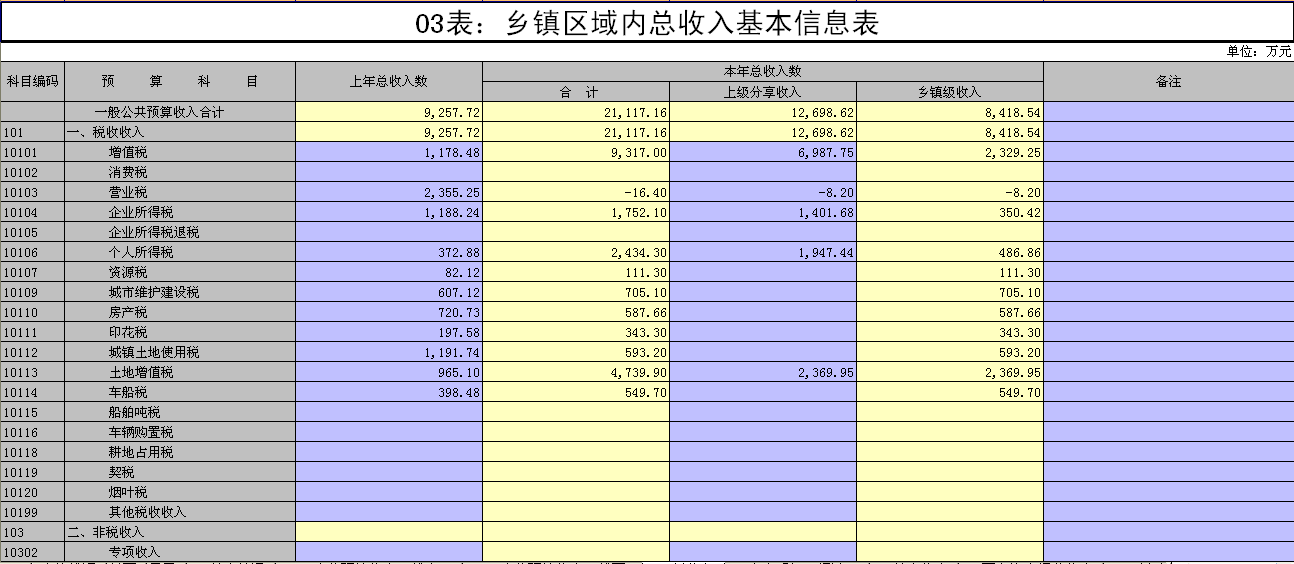Click the 合计 sub-header cell
Screen dimensions: 1294x564
coord(576,92)
